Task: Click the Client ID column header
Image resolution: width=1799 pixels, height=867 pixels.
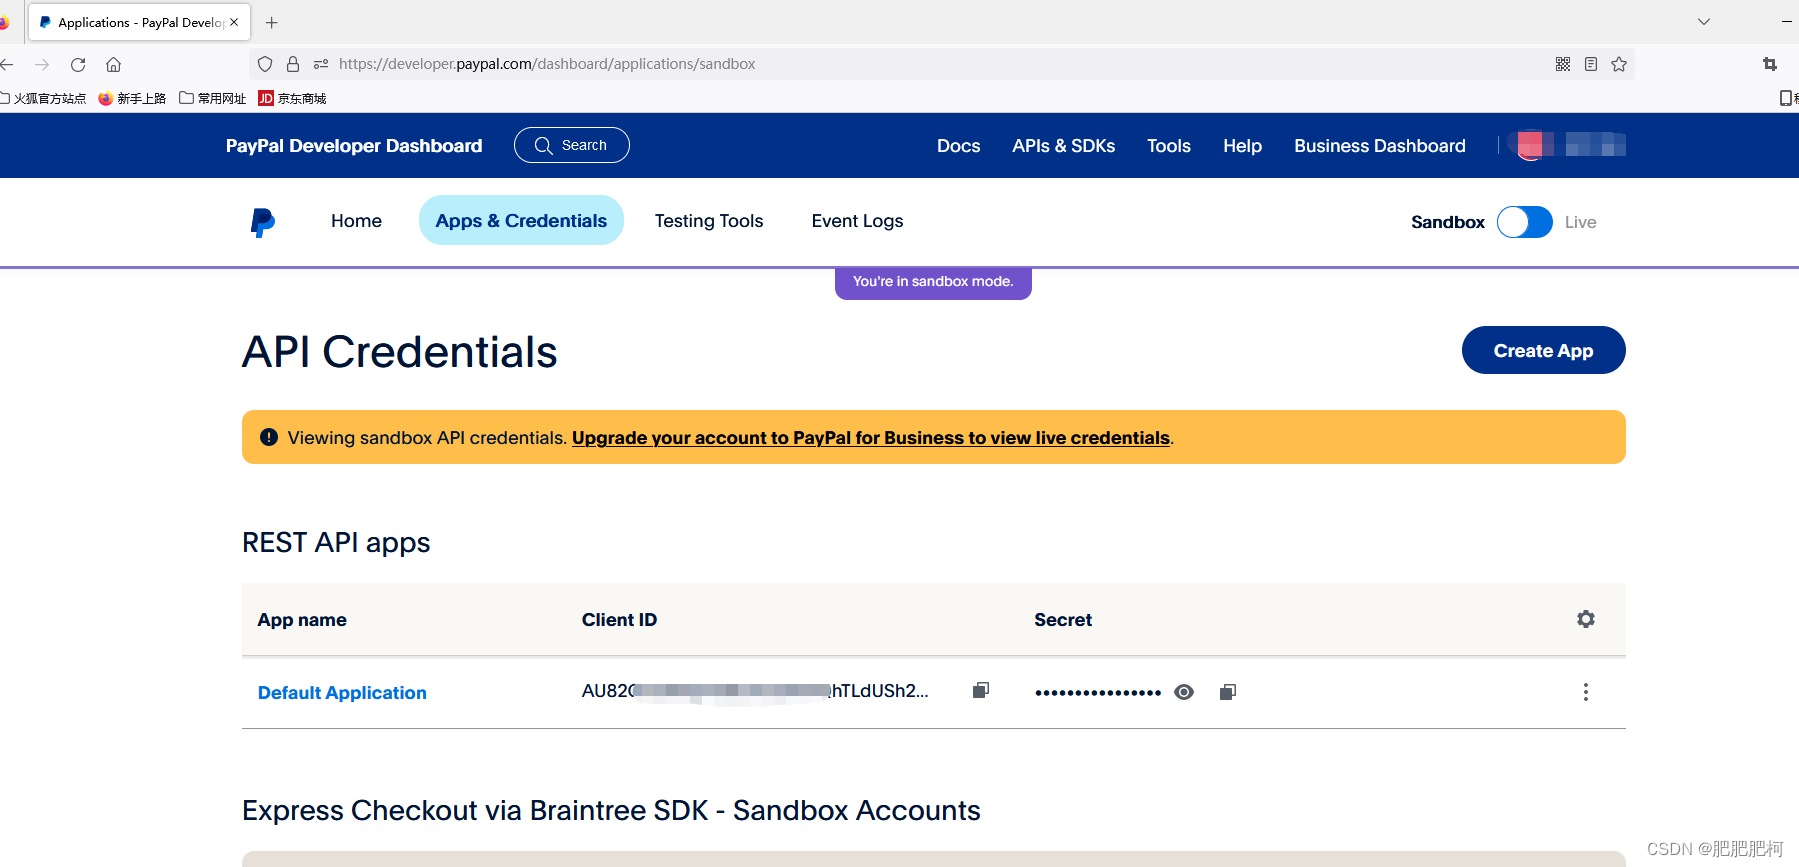Action: [619, 620]
